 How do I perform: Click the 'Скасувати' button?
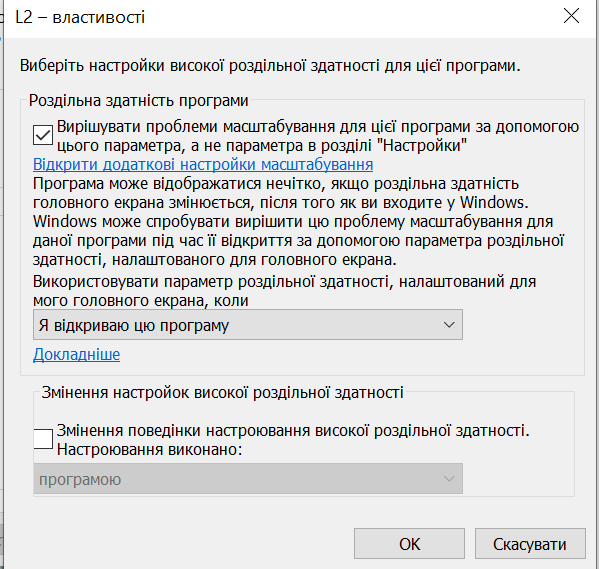click(x=530, y=544)
